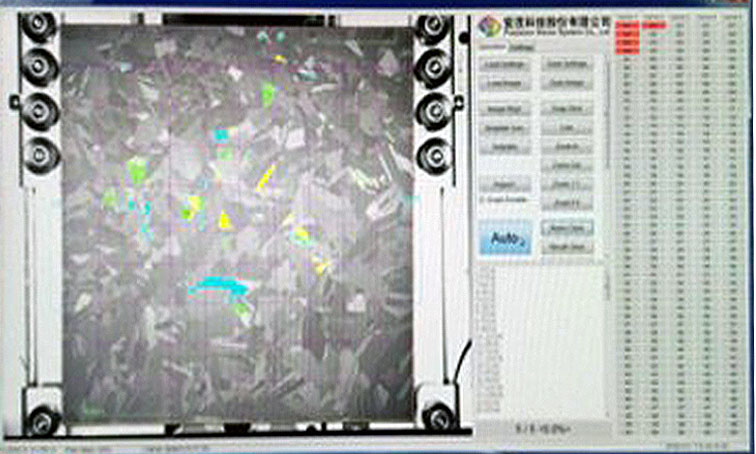
Task: Click the second red header cell in table
Action: [x=655, y=23]
